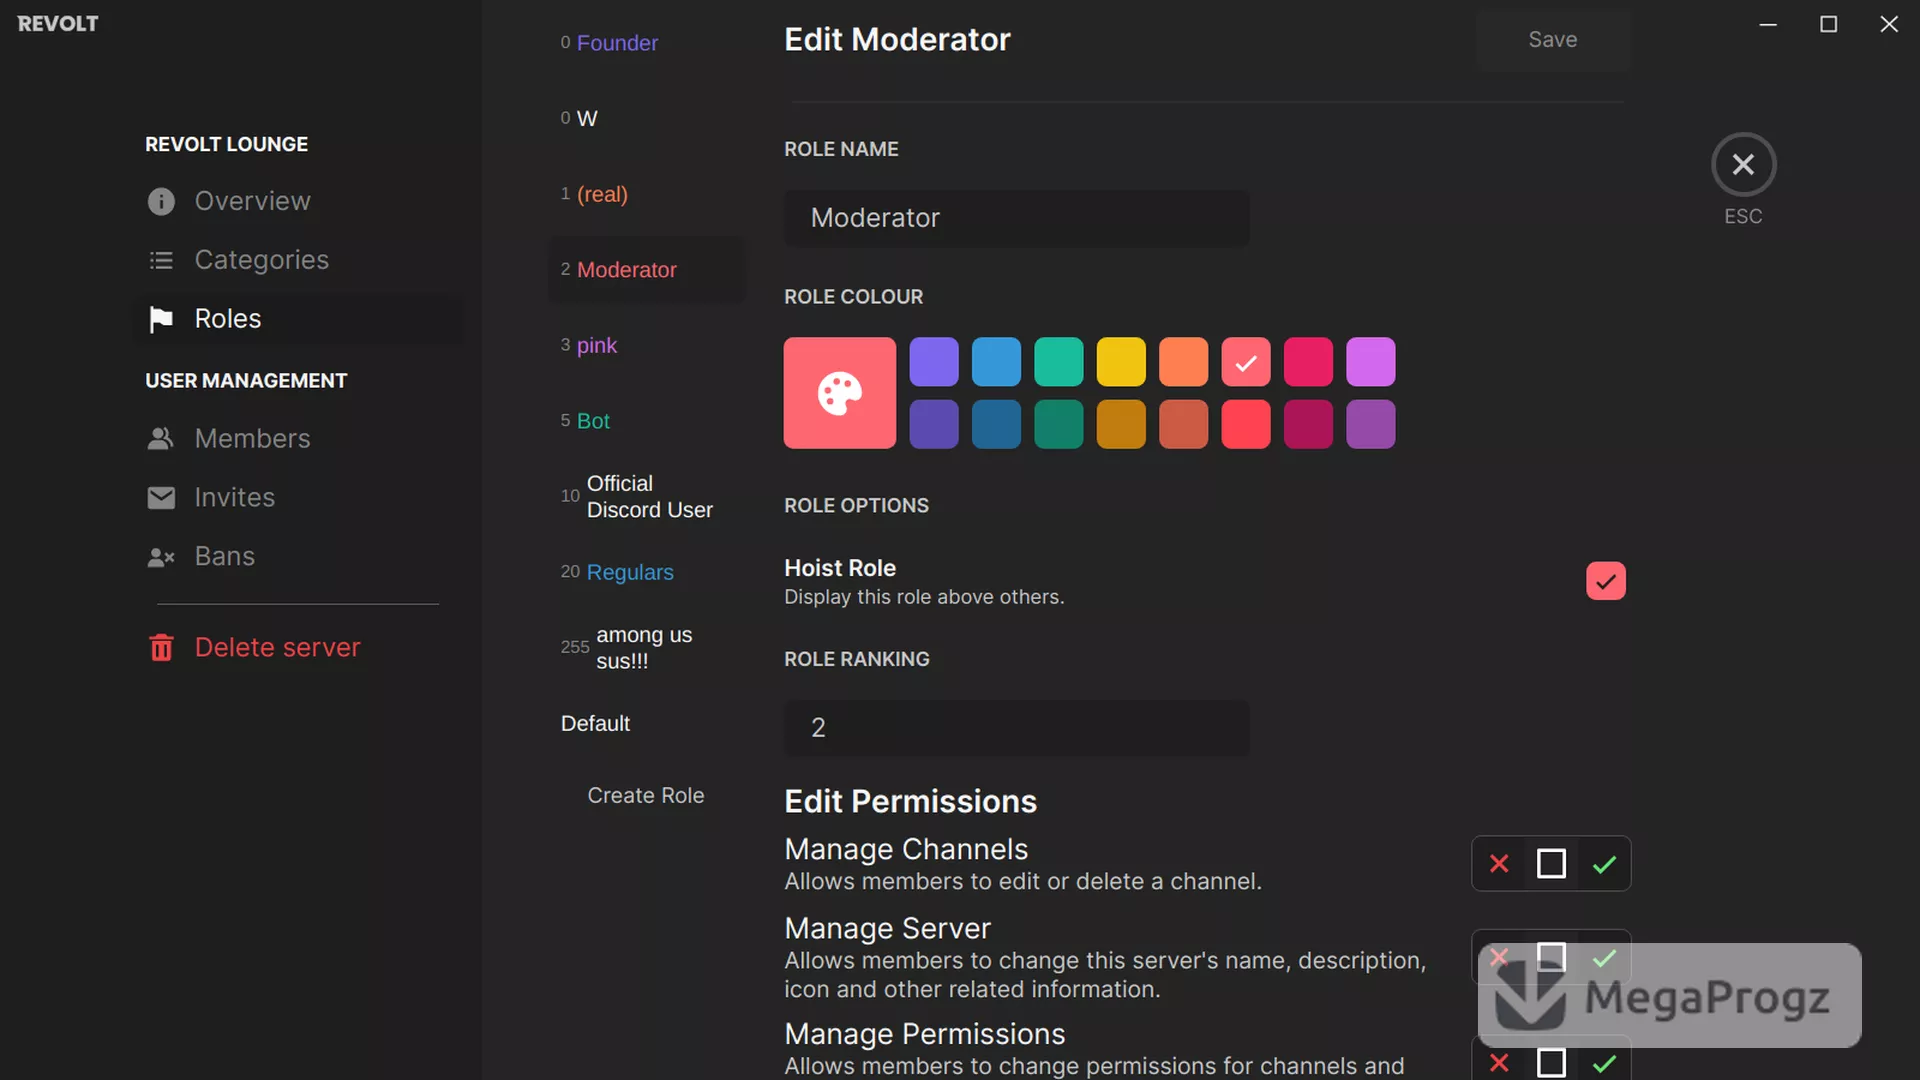Select the Bot role
The height and width of the screenshot is (1080, 1920).
click(x=647, y=421)
